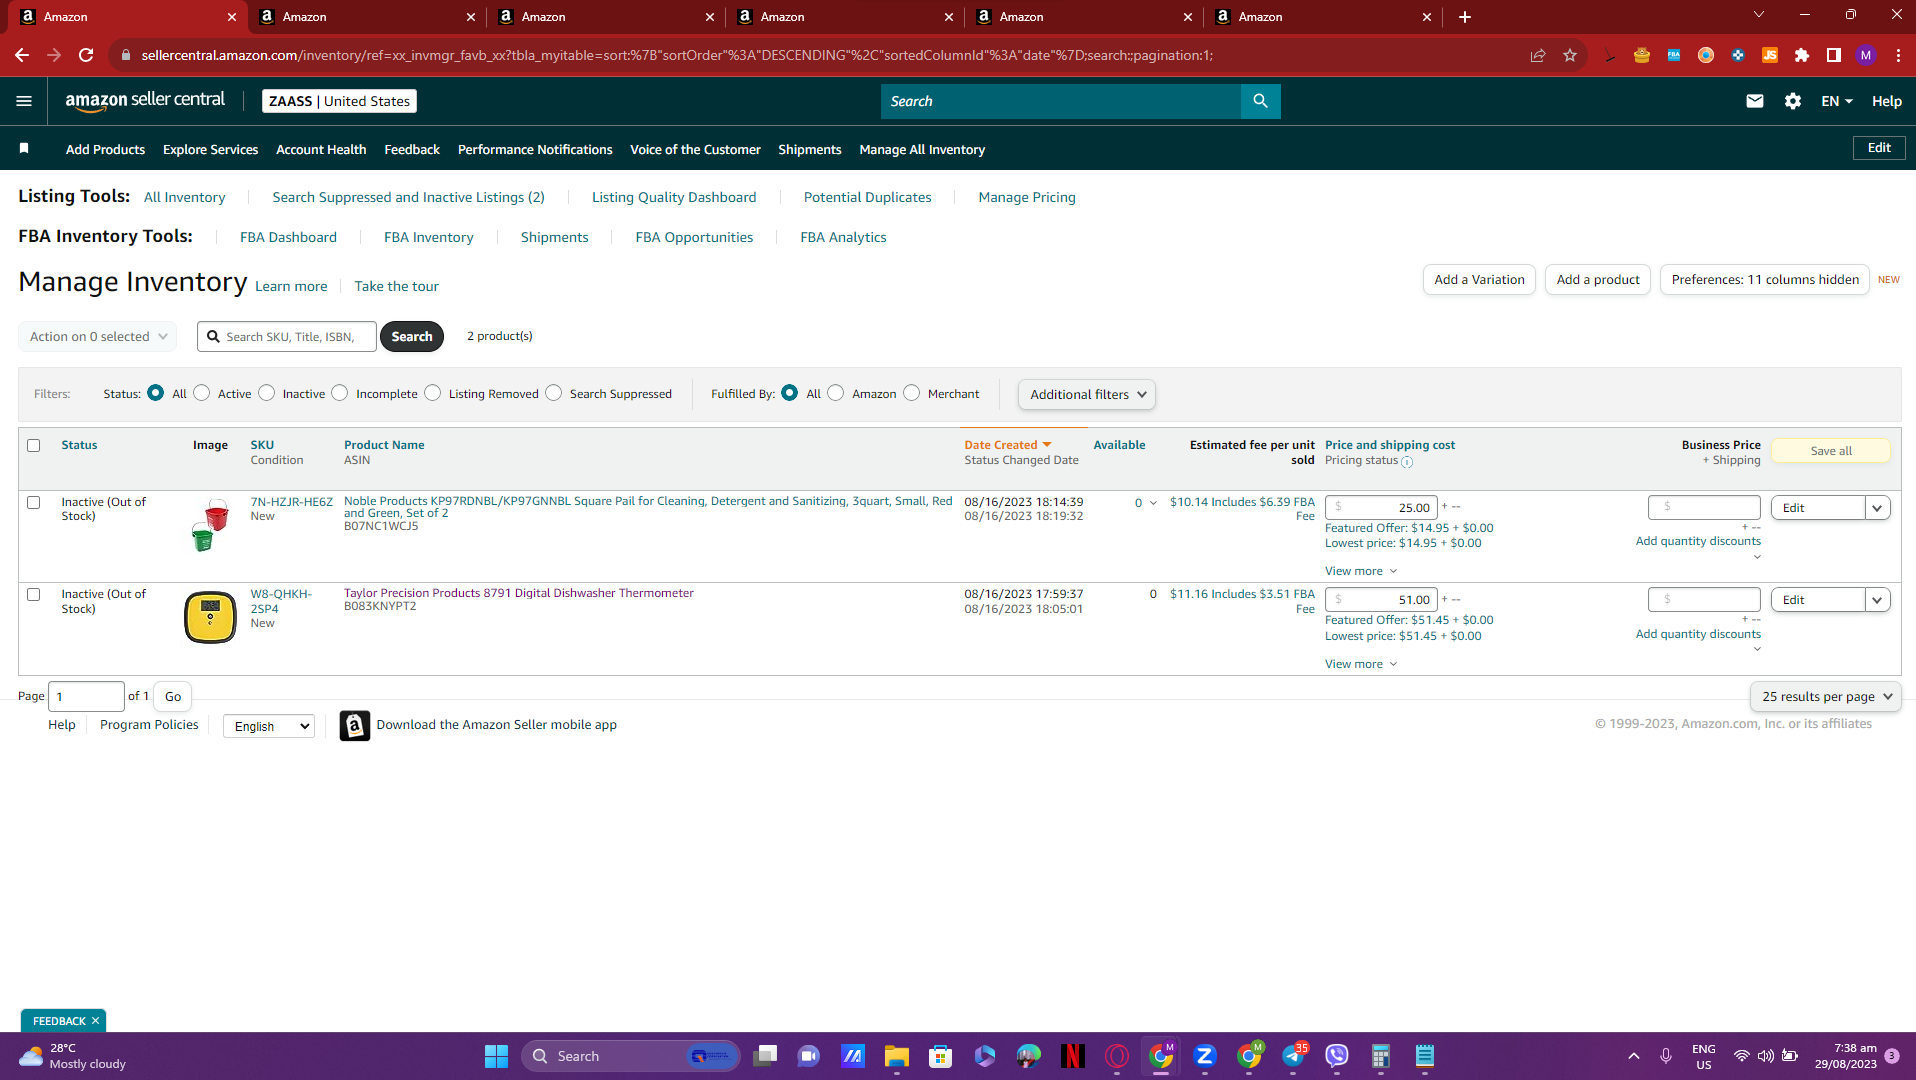Select the Listing Removed status radio

point(433,393)
